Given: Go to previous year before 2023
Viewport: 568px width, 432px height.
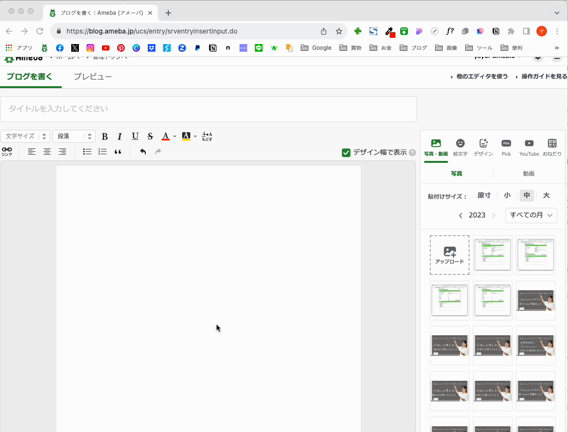Looking at the screenshot, I should 460,215.
